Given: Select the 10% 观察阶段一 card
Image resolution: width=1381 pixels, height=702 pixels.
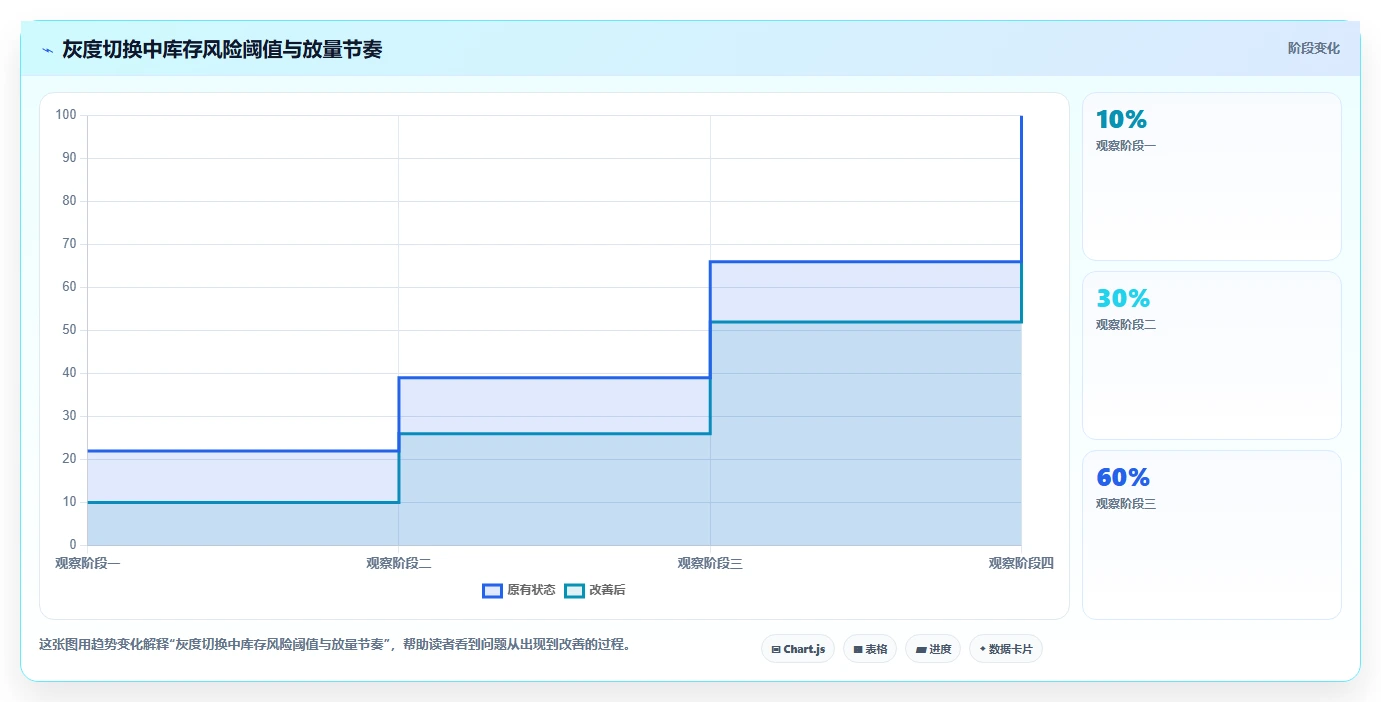Looking at the screenshot, I should (x=1211, y=177).
